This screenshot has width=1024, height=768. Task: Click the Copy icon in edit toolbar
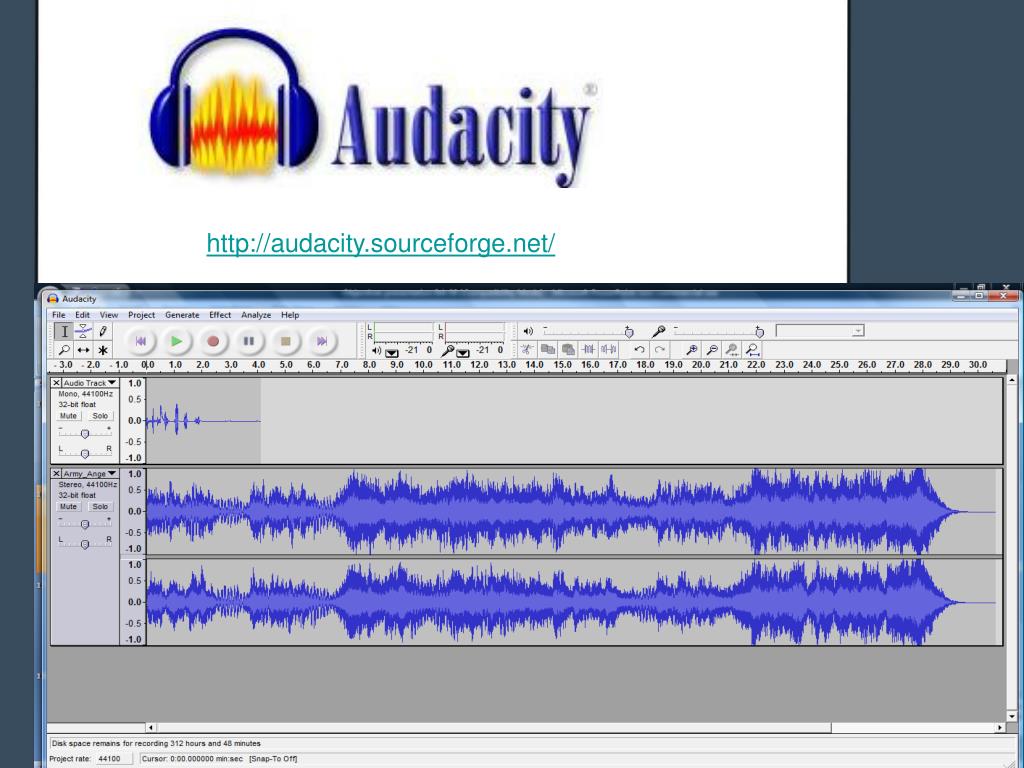(548, 349)
